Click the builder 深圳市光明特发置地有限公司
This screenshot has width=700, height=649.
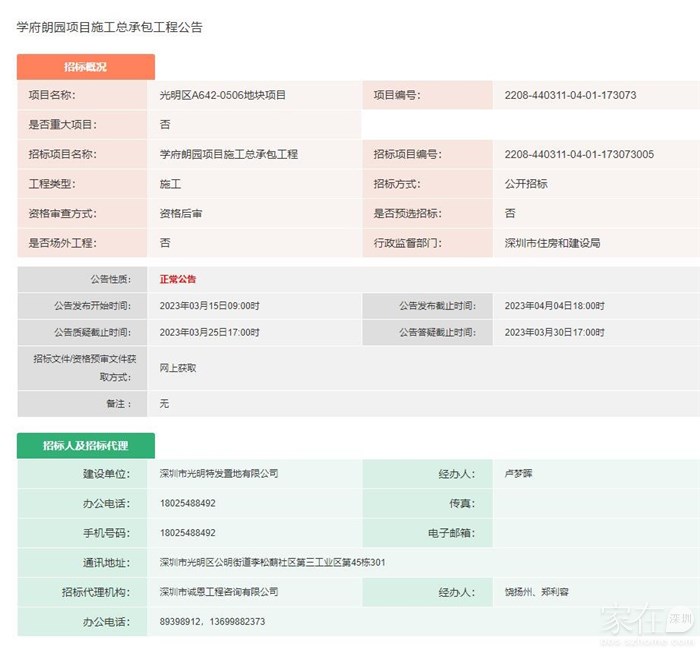tap(219, 474)
